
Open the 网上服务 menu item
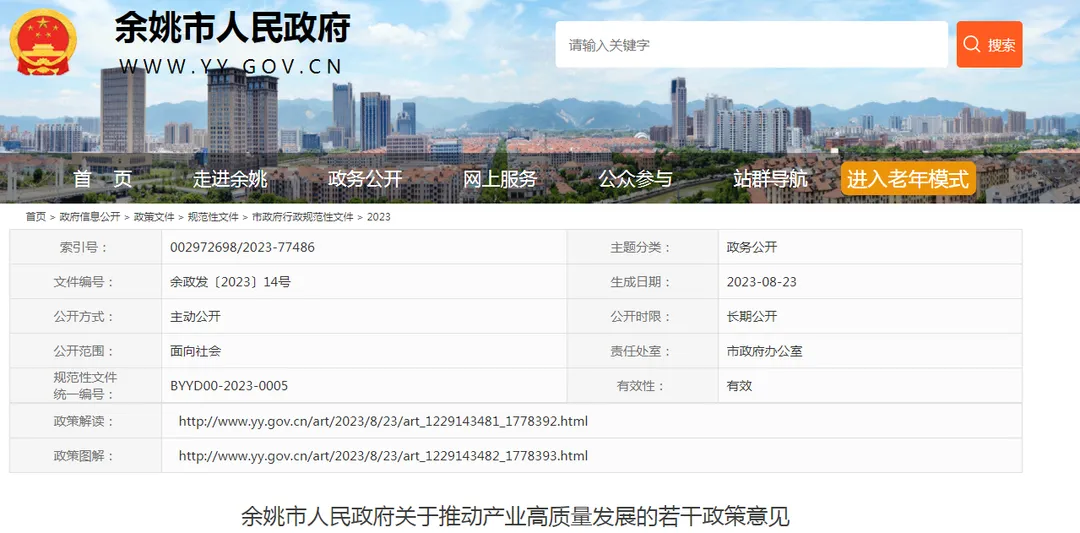click(500, 179)
